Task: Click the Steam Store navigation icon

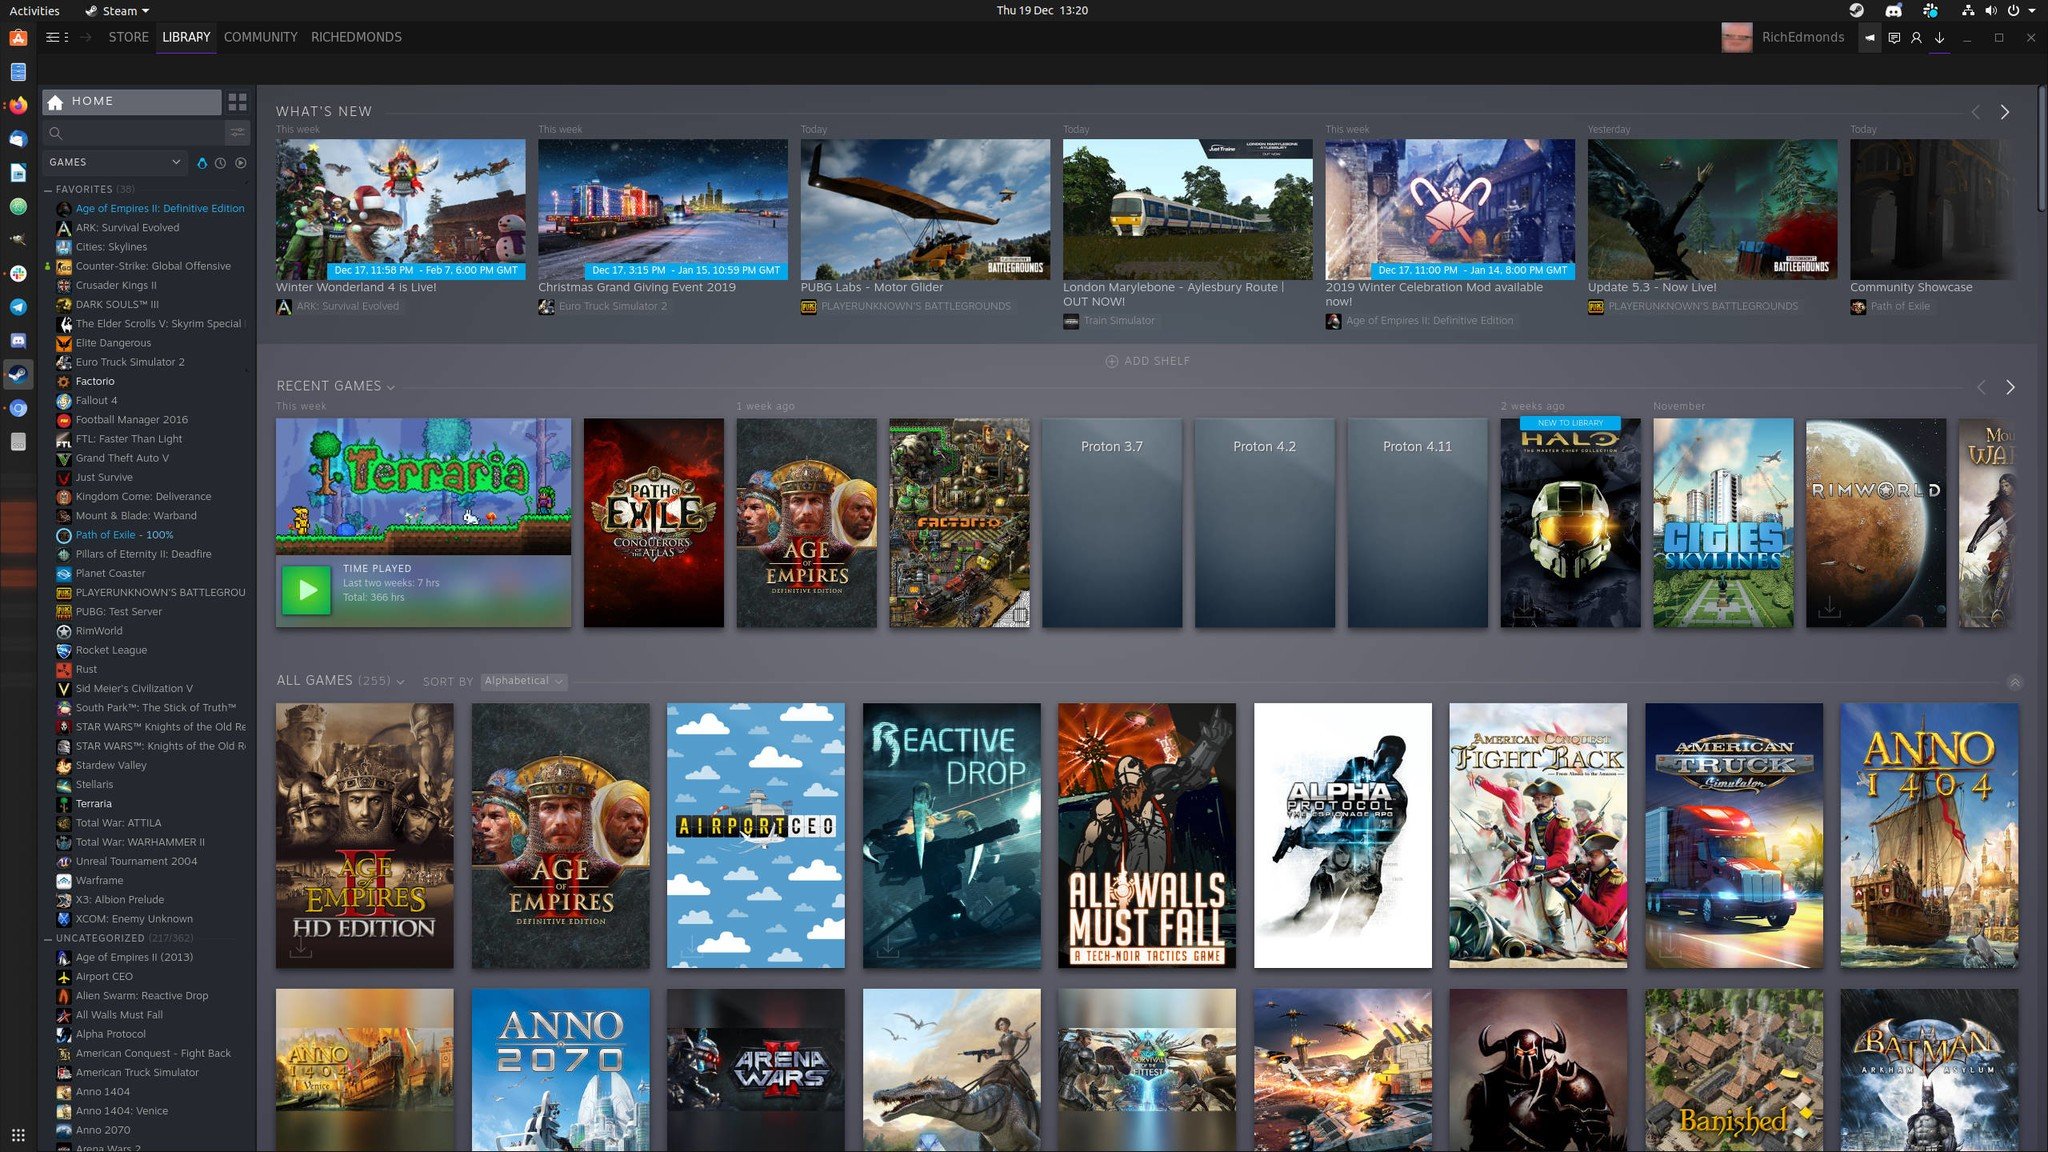Action: (128, 37)
